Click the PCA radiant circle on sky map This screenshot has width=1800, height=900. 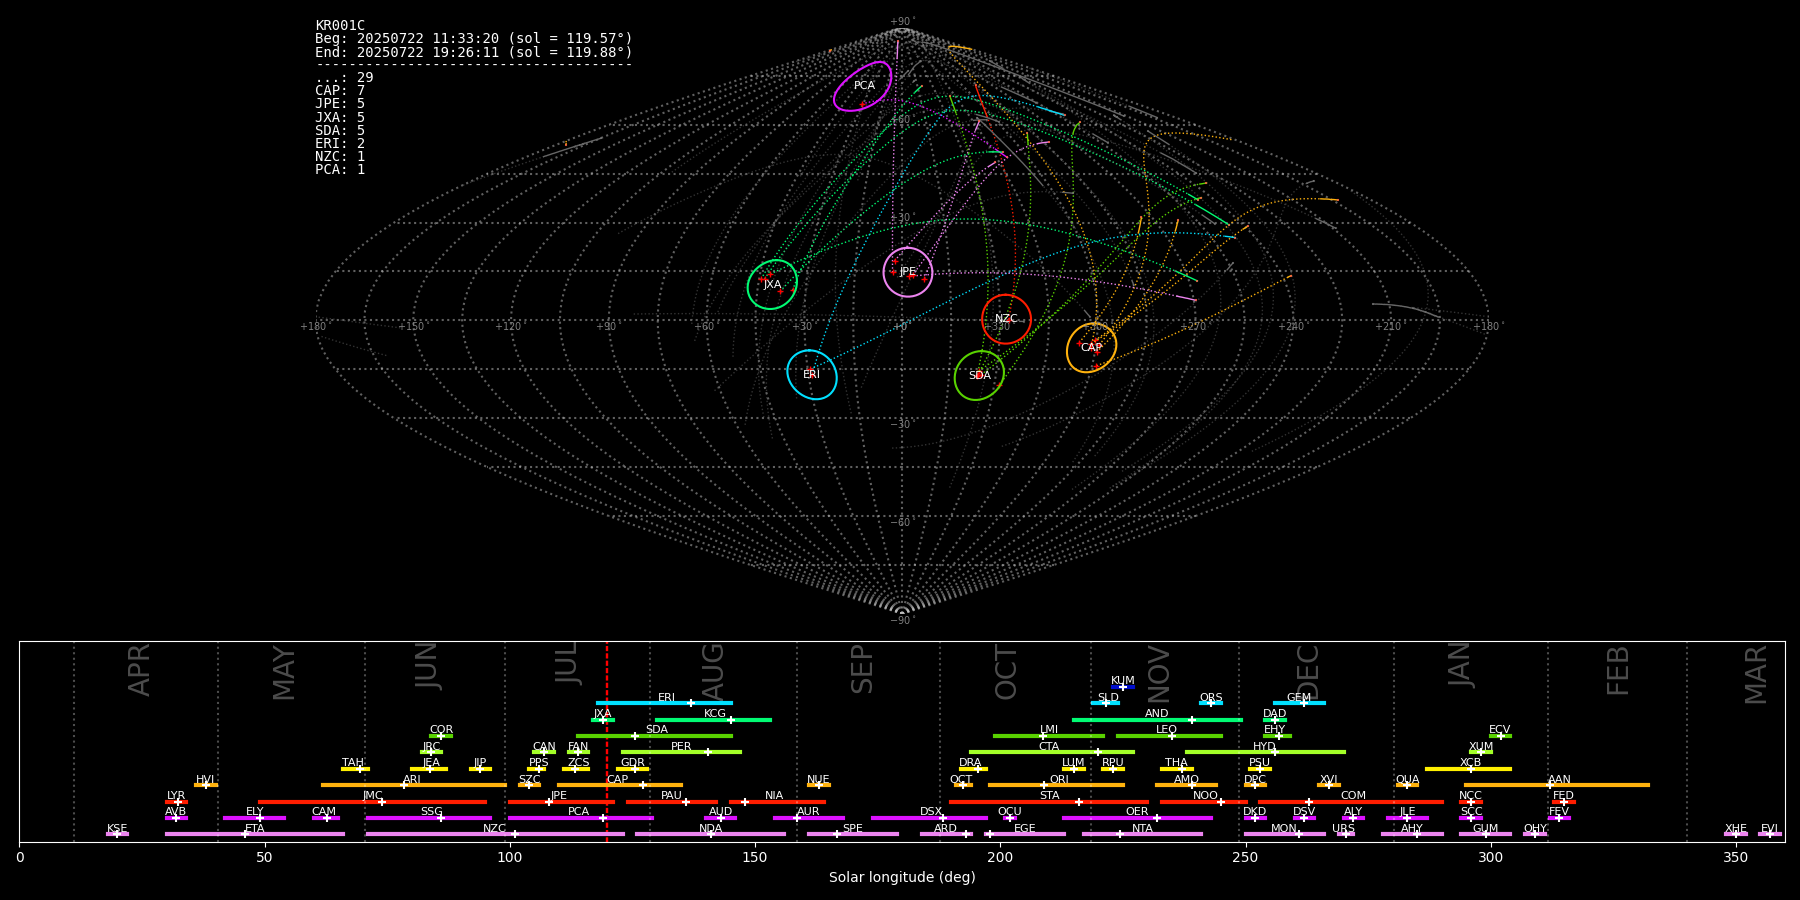click(863, 87)
